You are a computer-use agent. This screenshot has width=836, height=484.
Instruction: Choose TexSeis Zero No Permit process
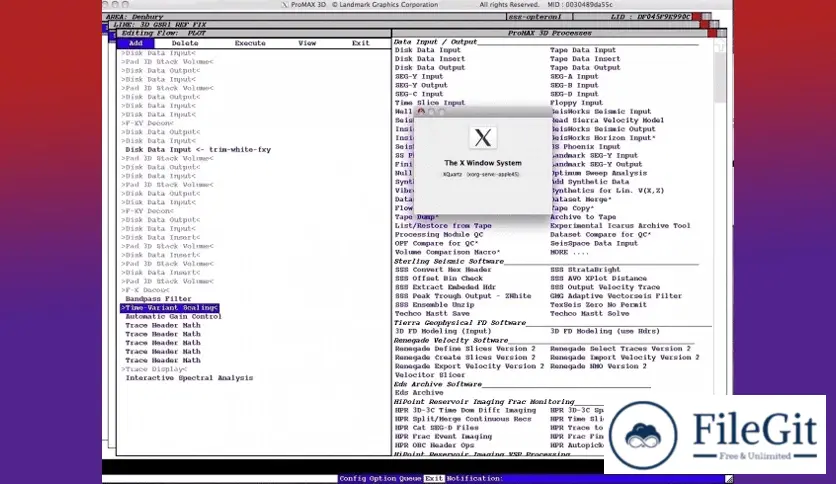coord(598,305)
